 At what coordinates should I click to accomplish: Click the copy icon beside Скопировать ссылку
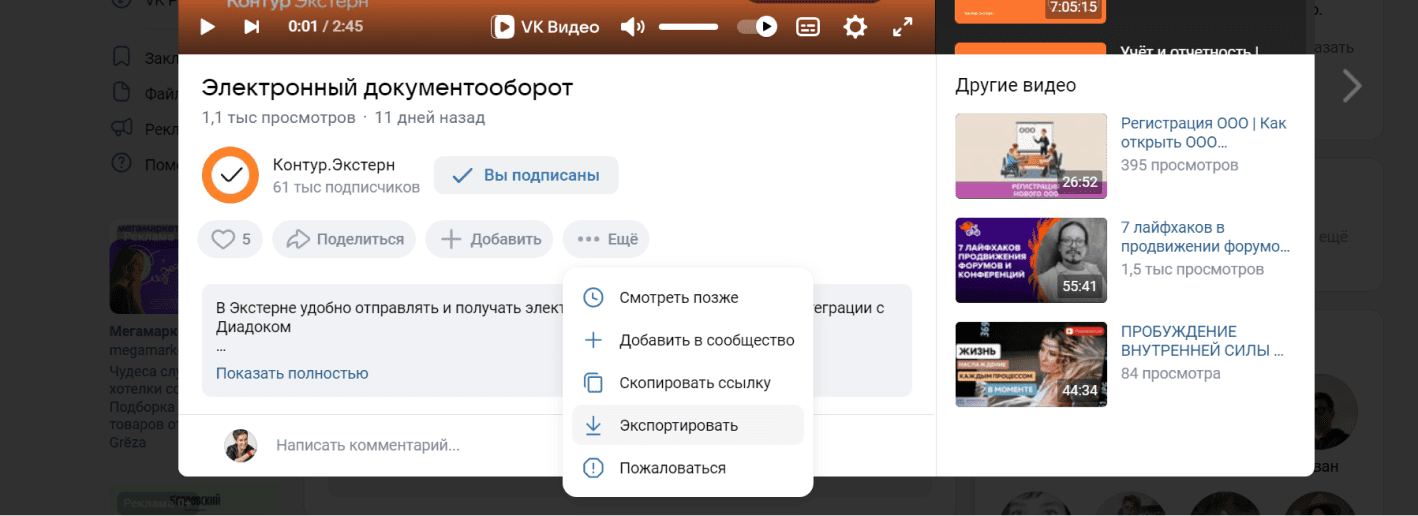pos(593,383)
